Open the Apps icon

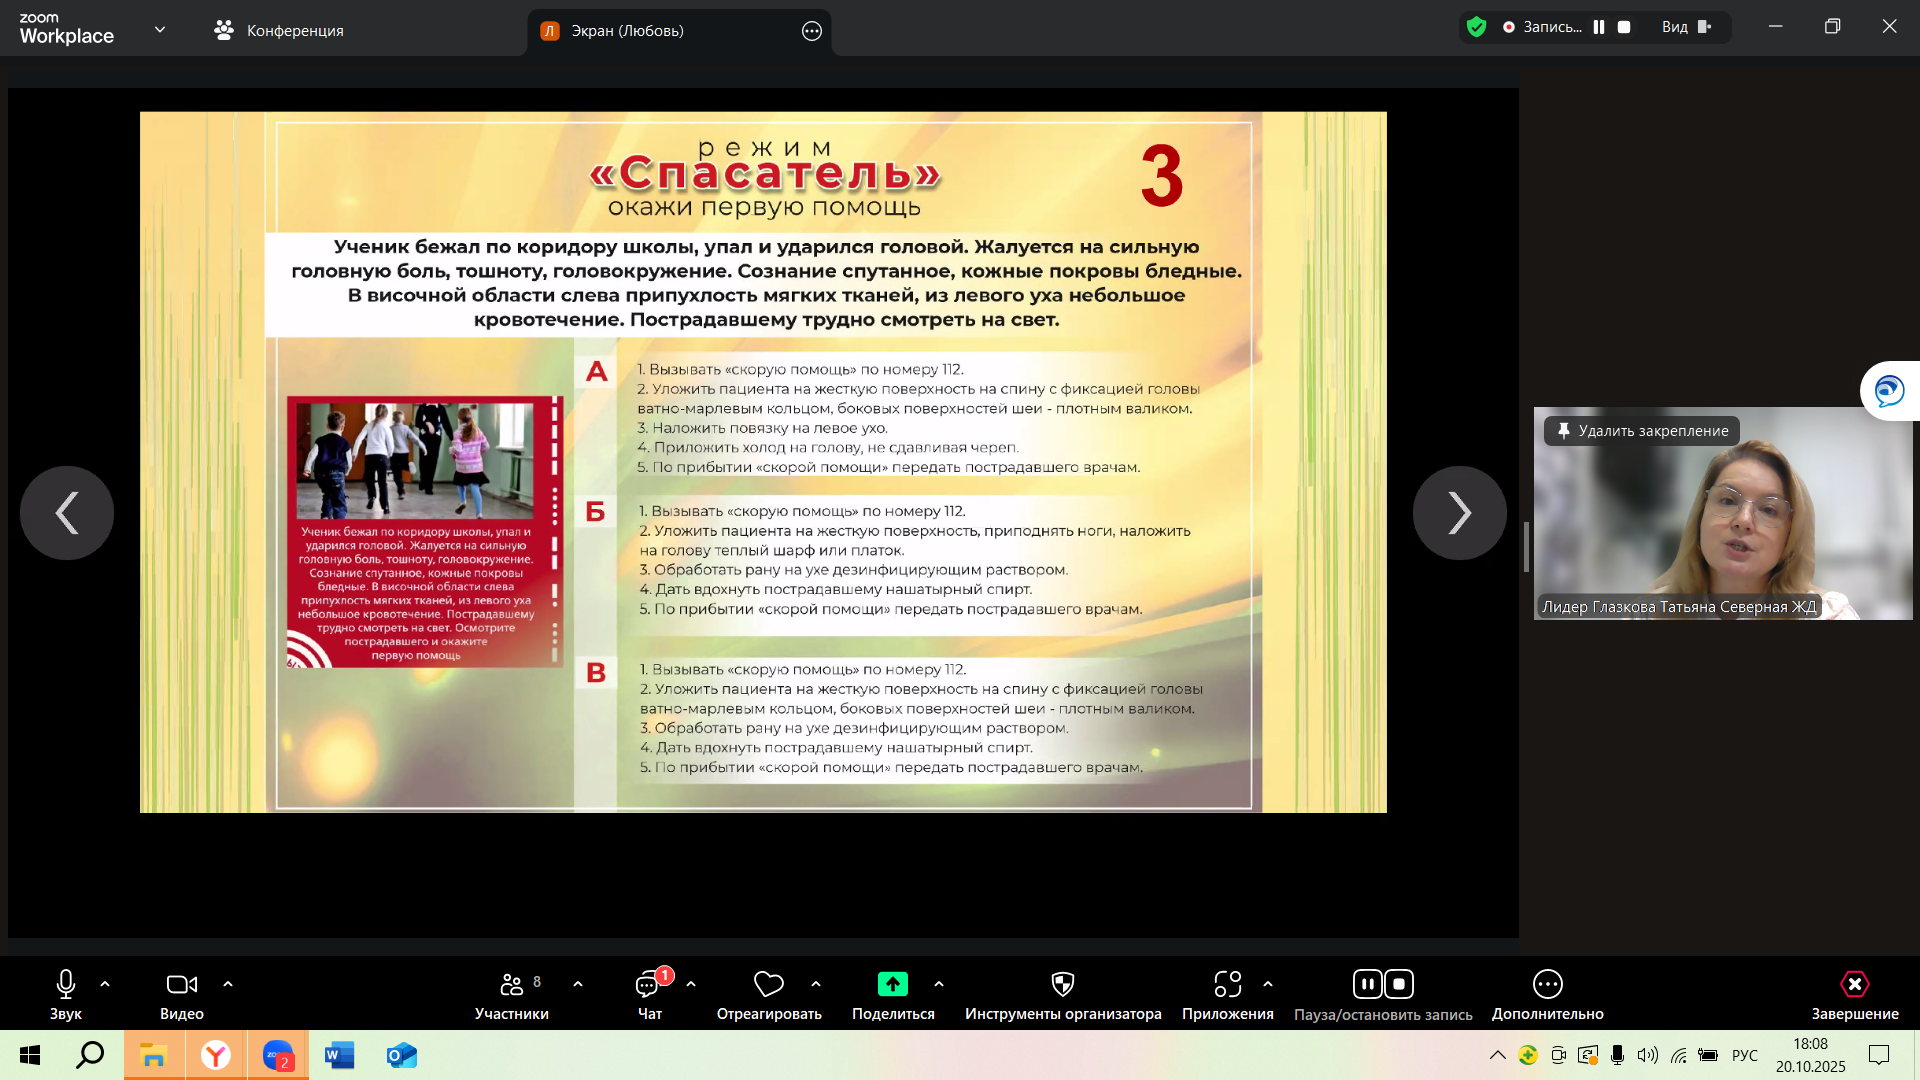pos(1227,985)
